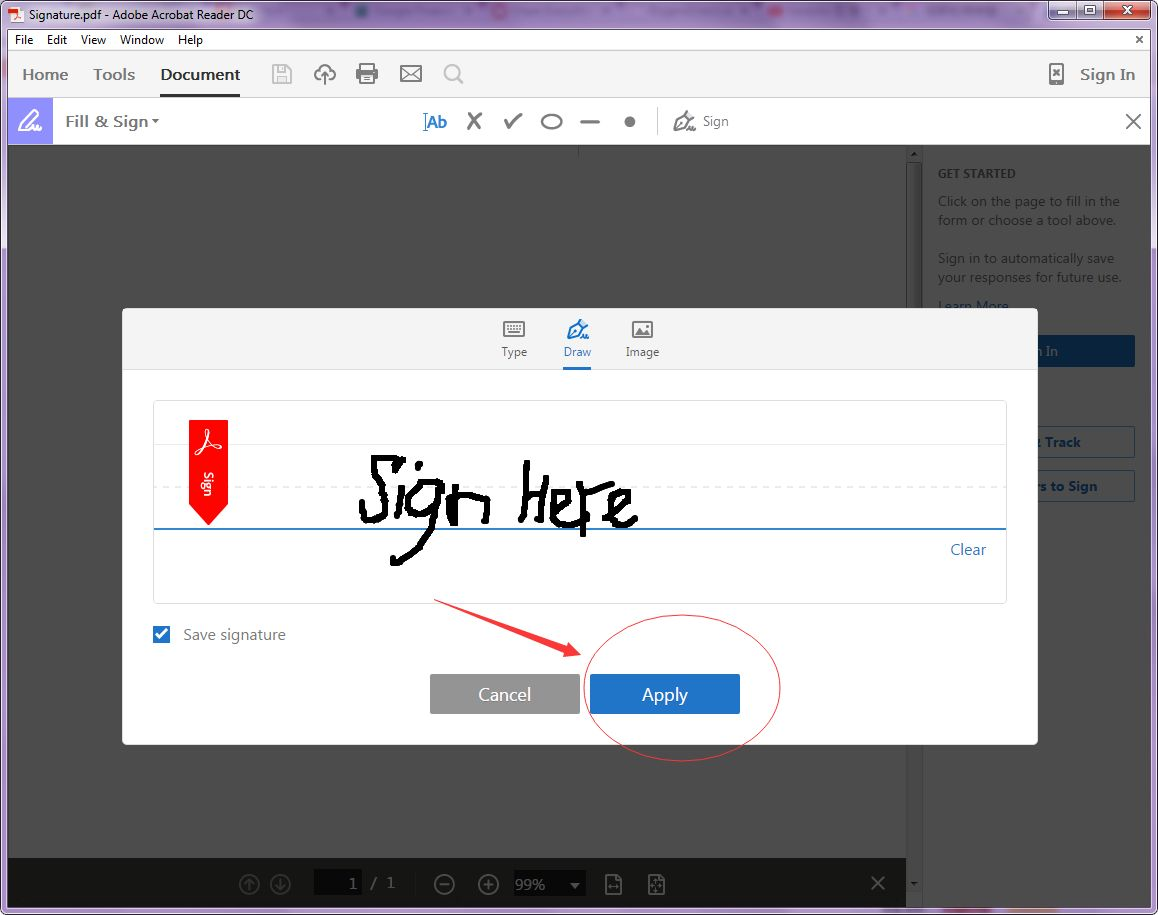Send file by email envelope icon
Screen dimensions: 1158x915
click(x=411, y=74)
